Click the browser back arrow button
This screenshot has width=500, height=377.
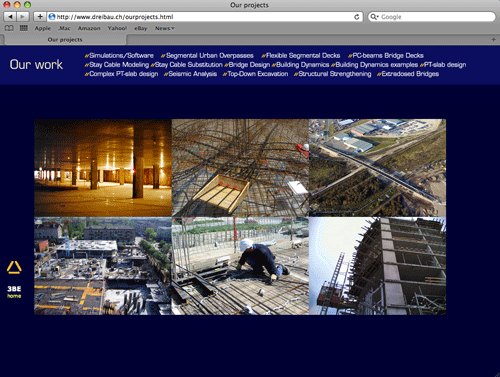click(10, 17)
